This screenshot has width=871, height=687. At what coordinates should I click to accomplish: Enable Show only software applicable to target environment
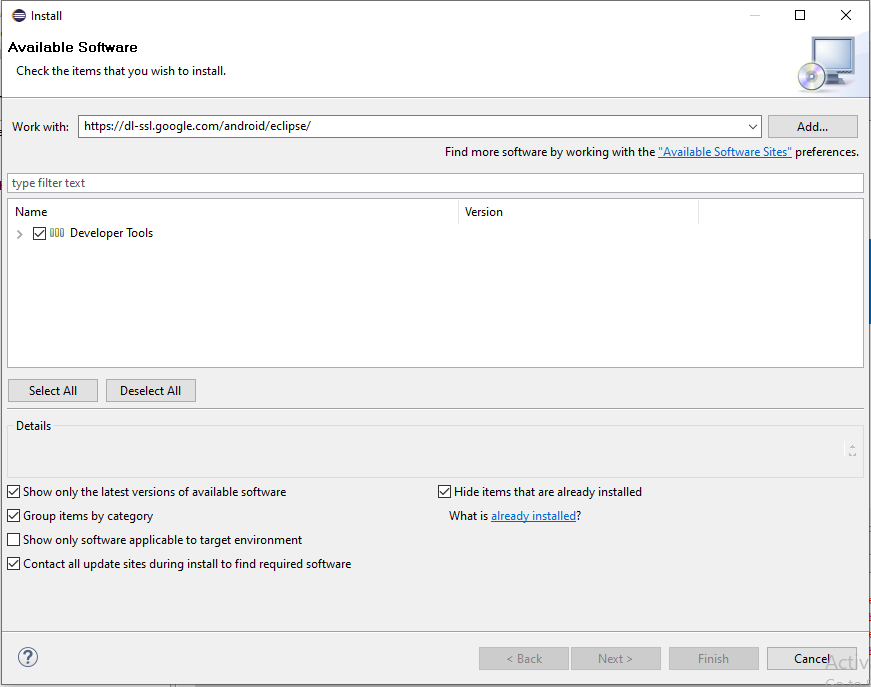(13, 539)
